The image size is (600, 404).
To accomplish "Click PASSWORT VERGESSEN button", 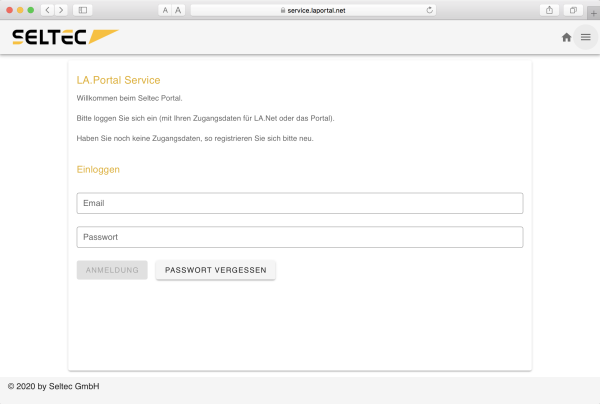I will coord(215,270).
